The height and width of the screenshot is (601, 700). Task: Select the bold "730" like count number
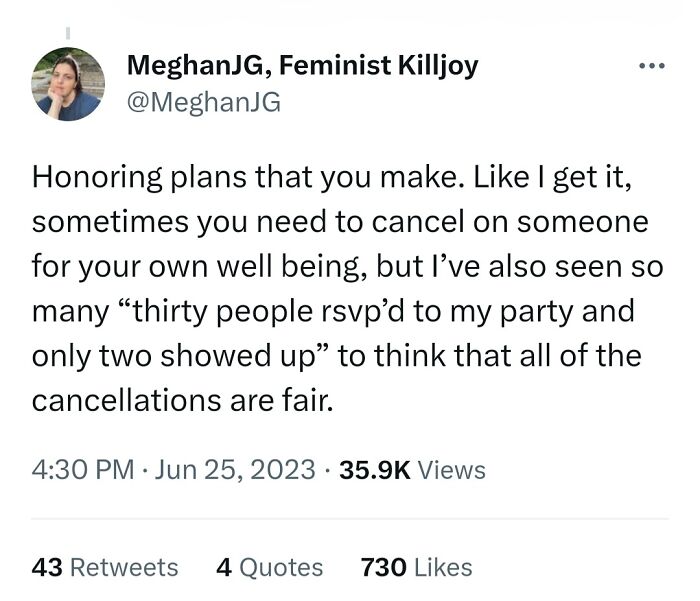coord(383,568)
